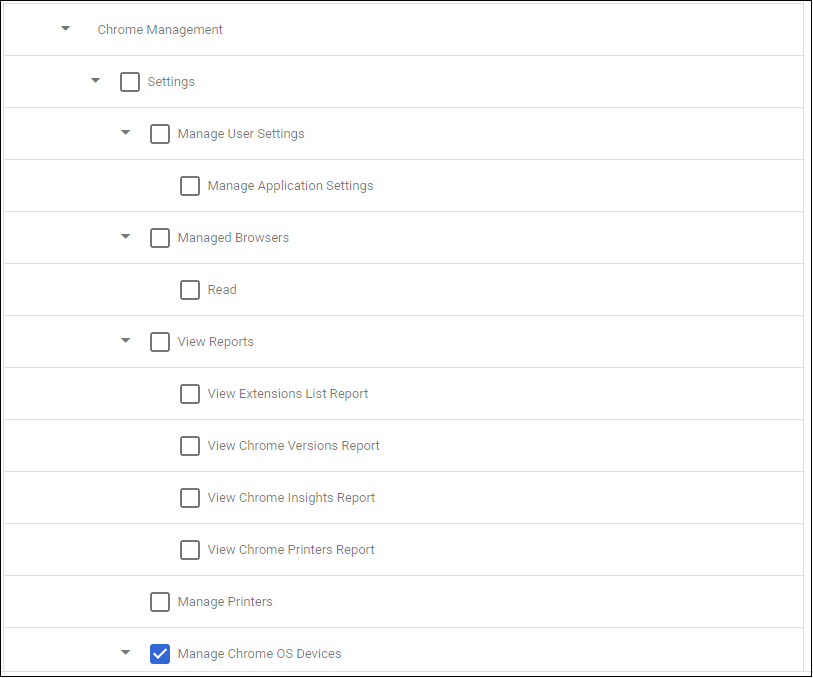
Task: Check View Chrome Insights Report
Action: pos(190,497)
